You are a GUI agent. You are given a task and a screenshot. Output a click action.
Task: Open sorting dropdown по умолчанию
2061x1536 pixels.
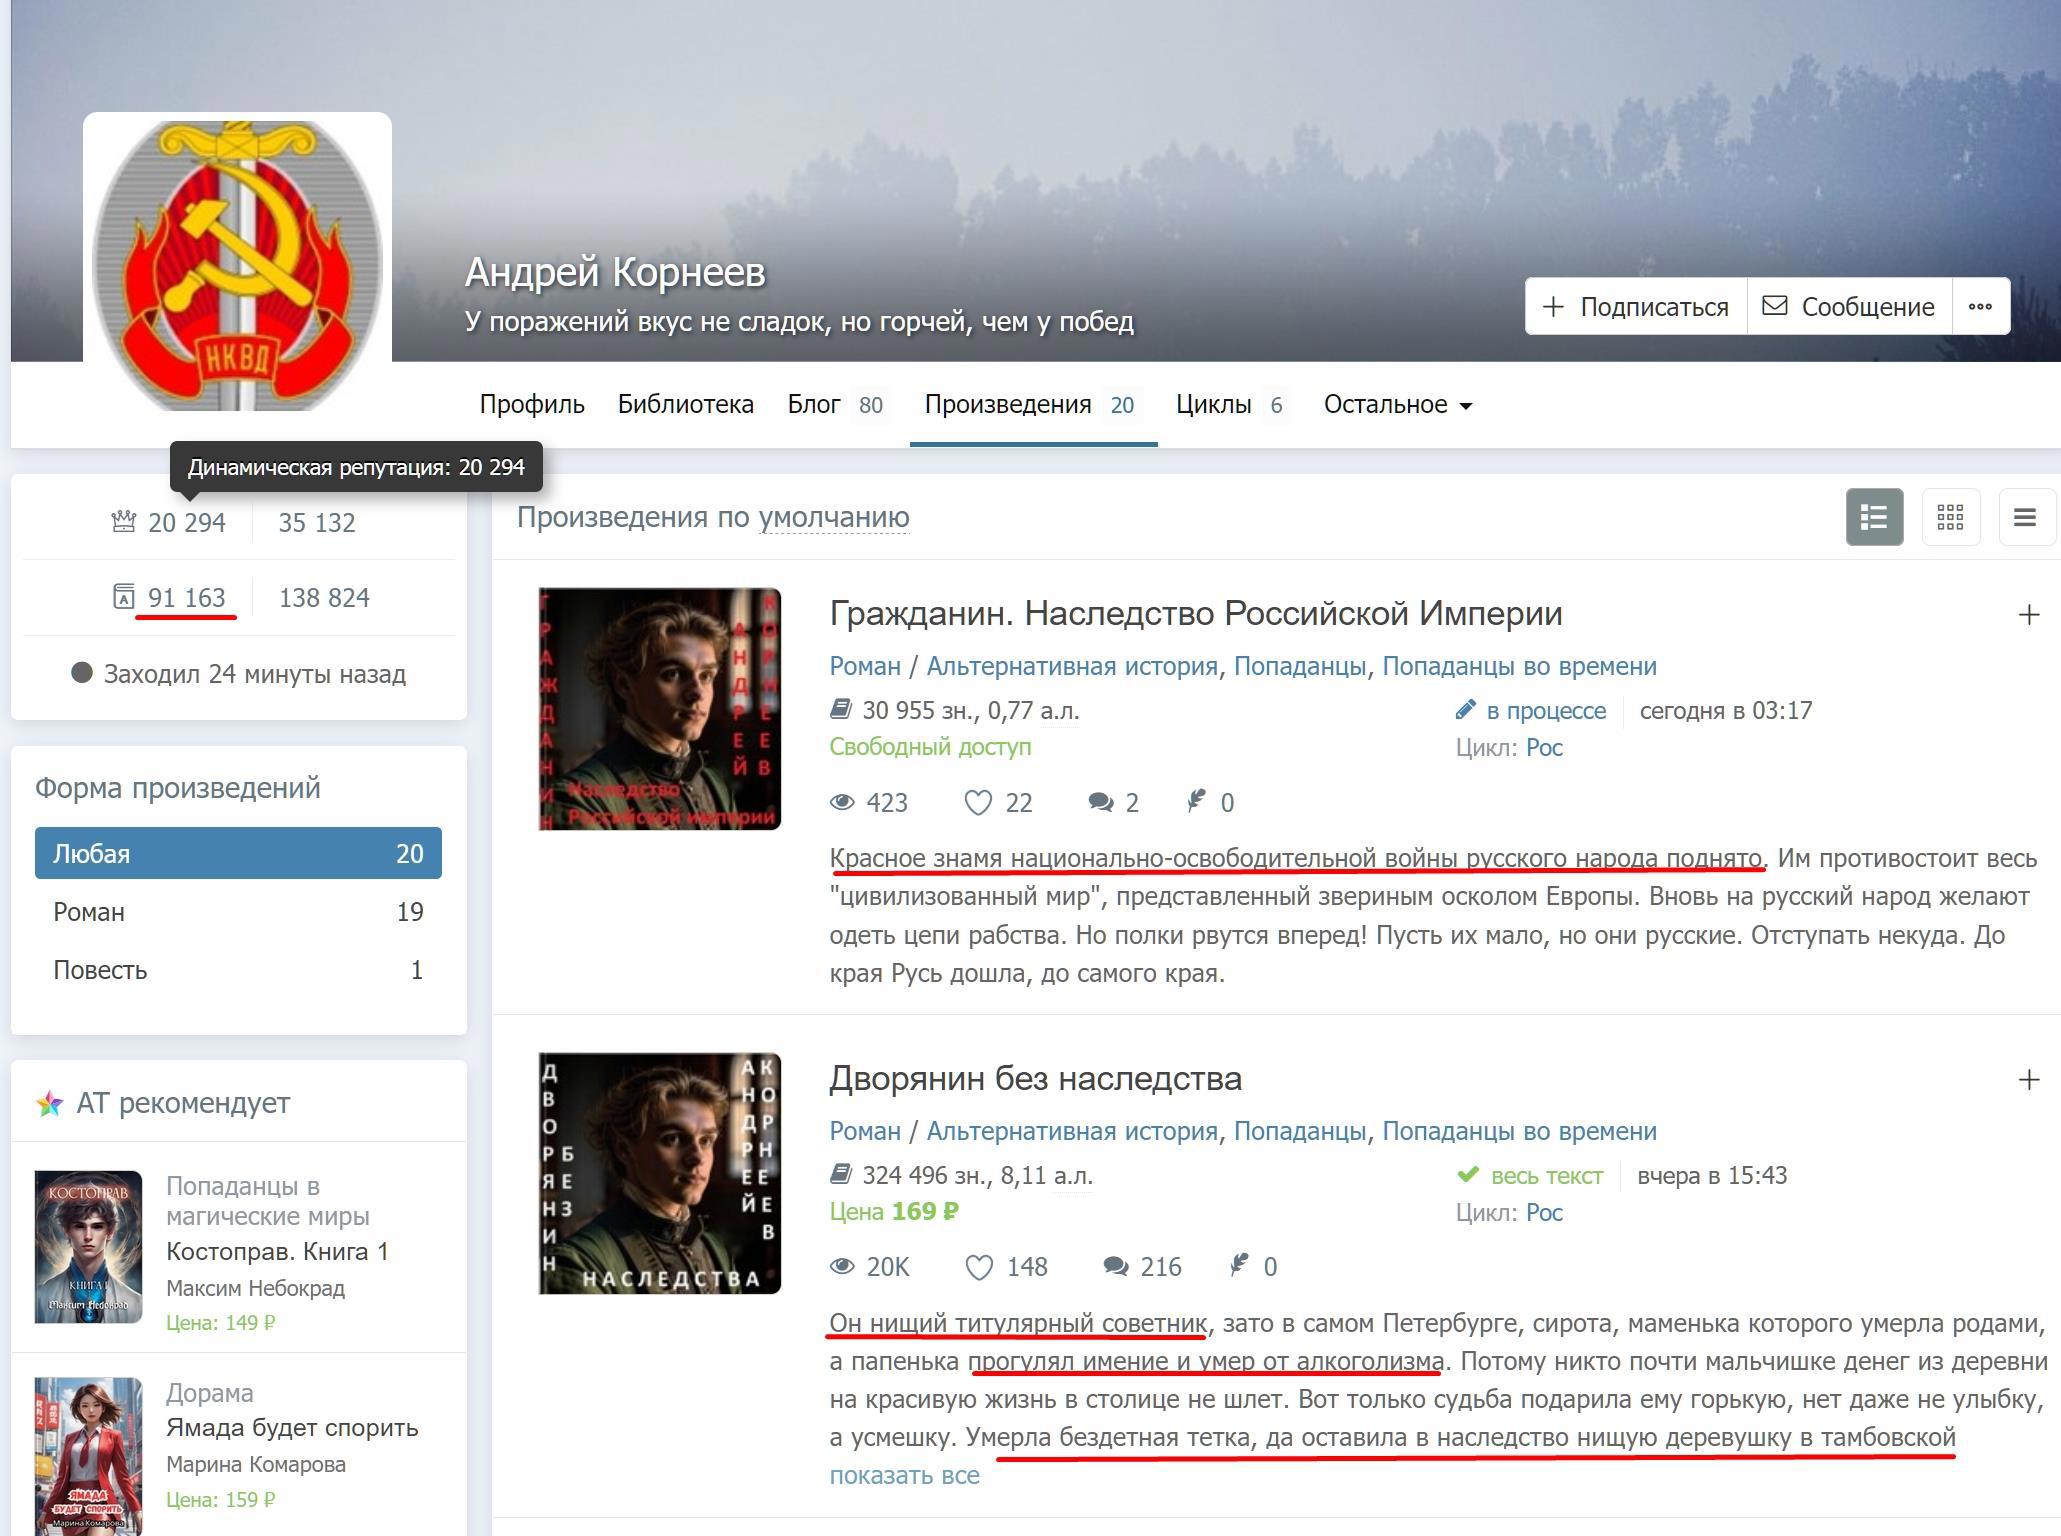[833, 517]
